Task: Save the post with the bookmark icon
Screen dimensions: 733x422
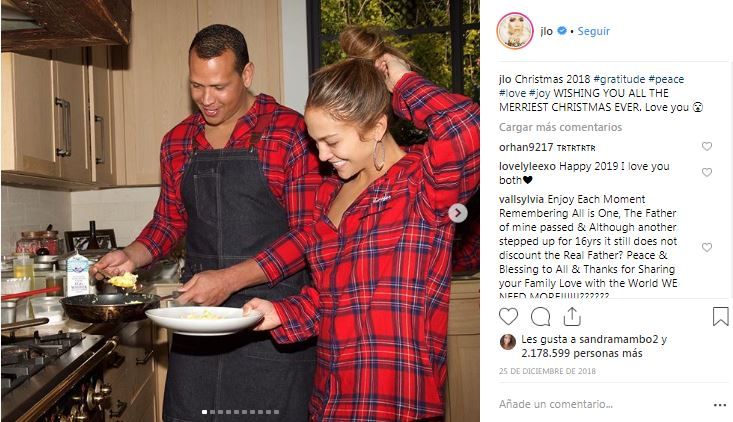Action: coord(720,316)
